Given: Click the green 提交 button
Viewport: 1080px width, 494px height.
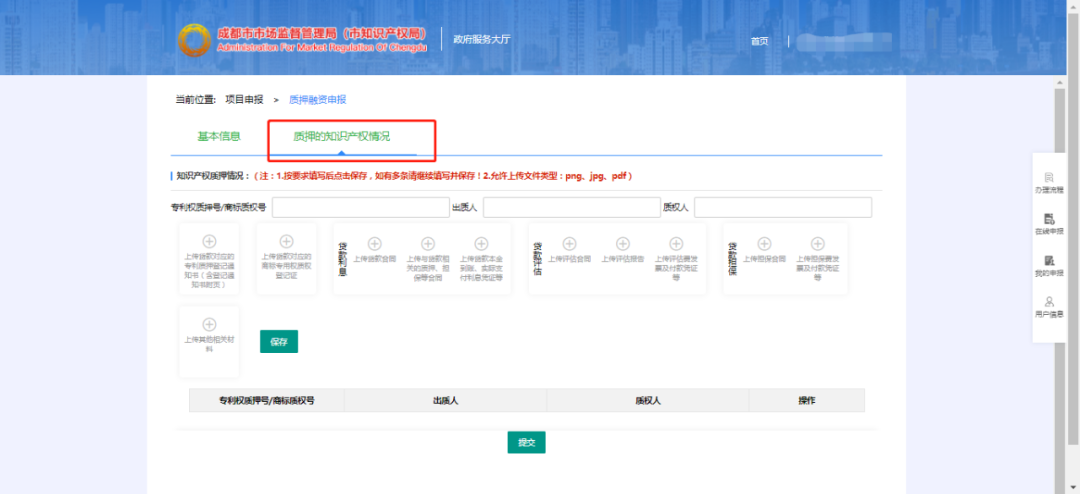Looking at the screenshot, I should coord(527,442).
